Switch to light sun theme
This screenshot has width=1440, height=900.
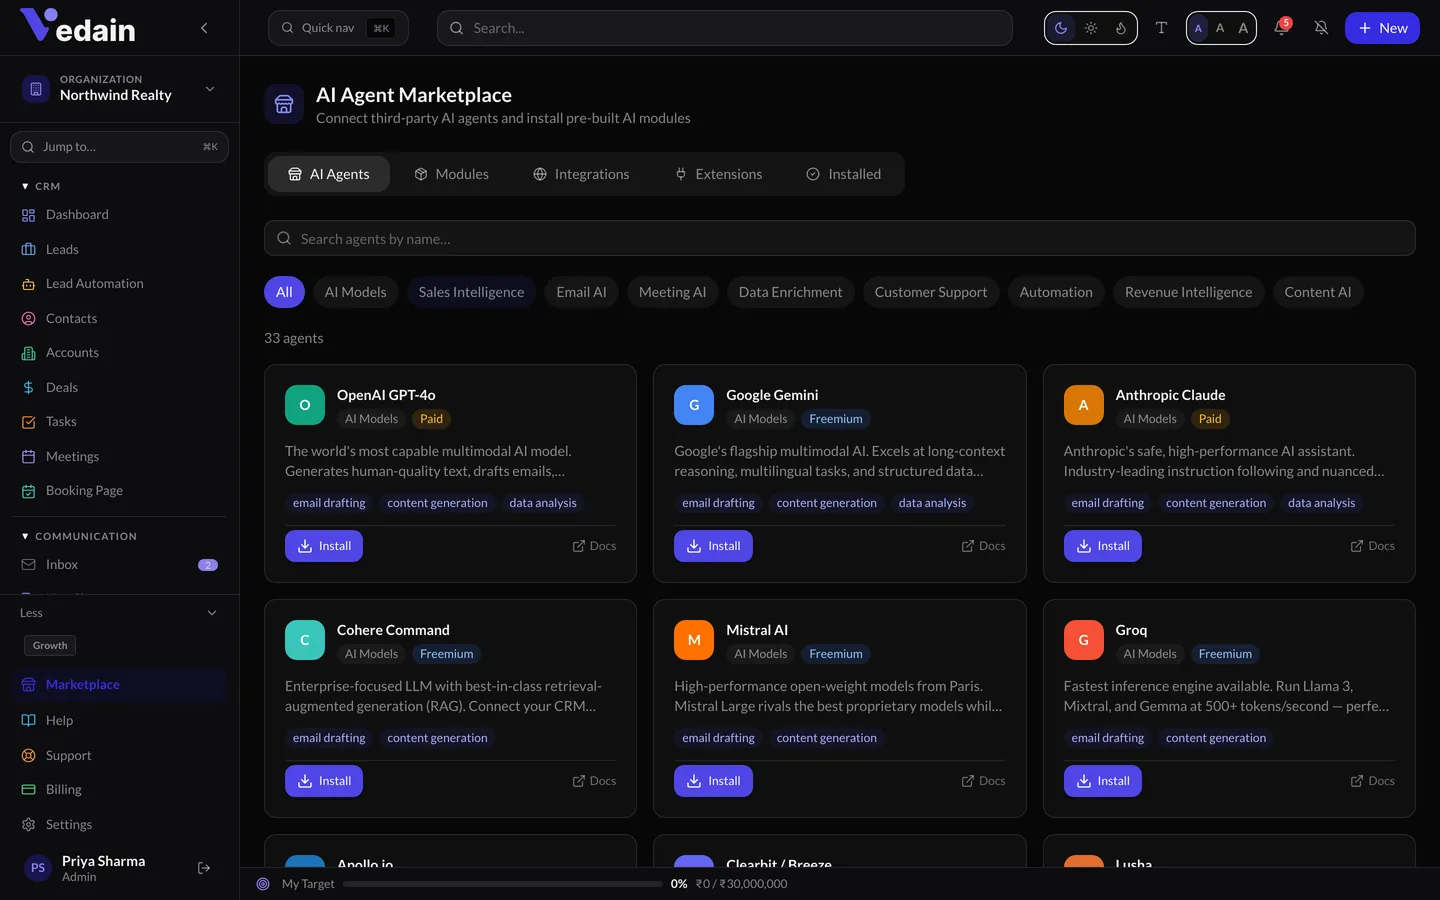tap(1091, 28)
